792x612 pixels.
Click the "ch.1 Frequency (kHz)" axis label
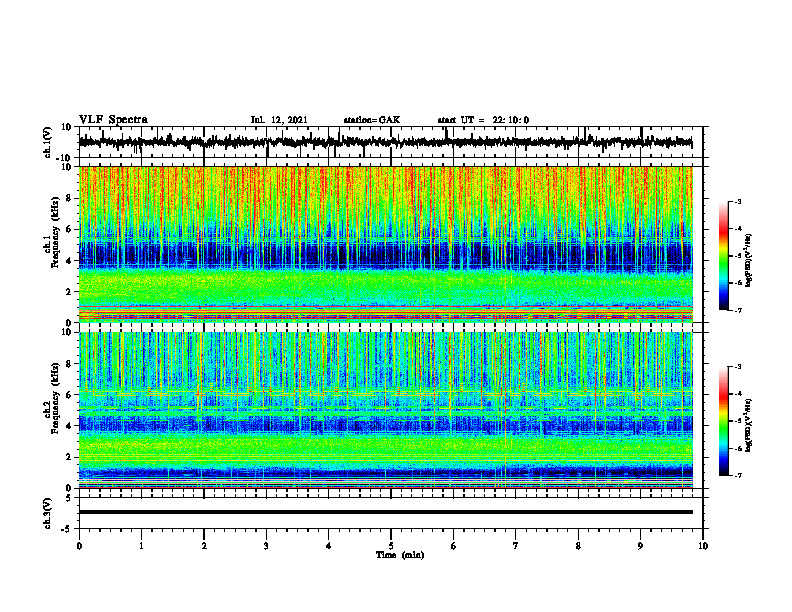click(51, 232)
